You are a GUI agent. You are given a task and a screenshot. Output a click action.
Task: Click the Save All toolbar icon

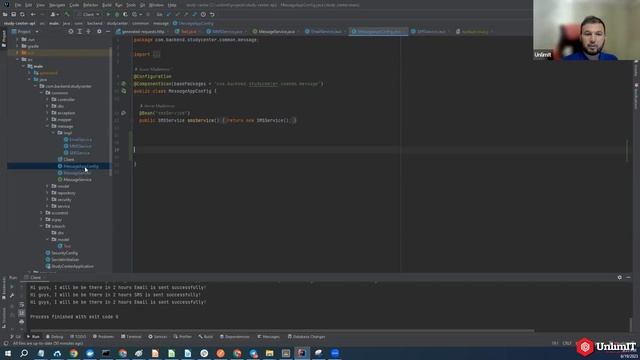pyautogui.click(x=13, y=14)
